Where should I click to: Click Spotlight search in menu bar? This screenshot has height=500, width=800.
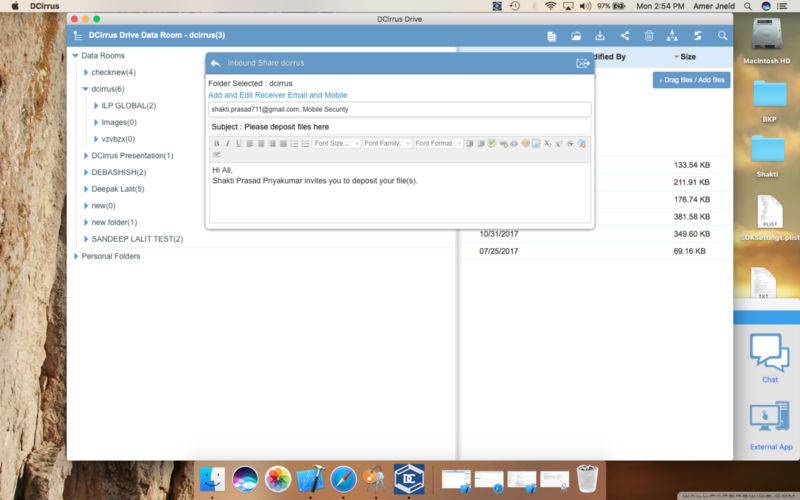(x=748, y=6)
